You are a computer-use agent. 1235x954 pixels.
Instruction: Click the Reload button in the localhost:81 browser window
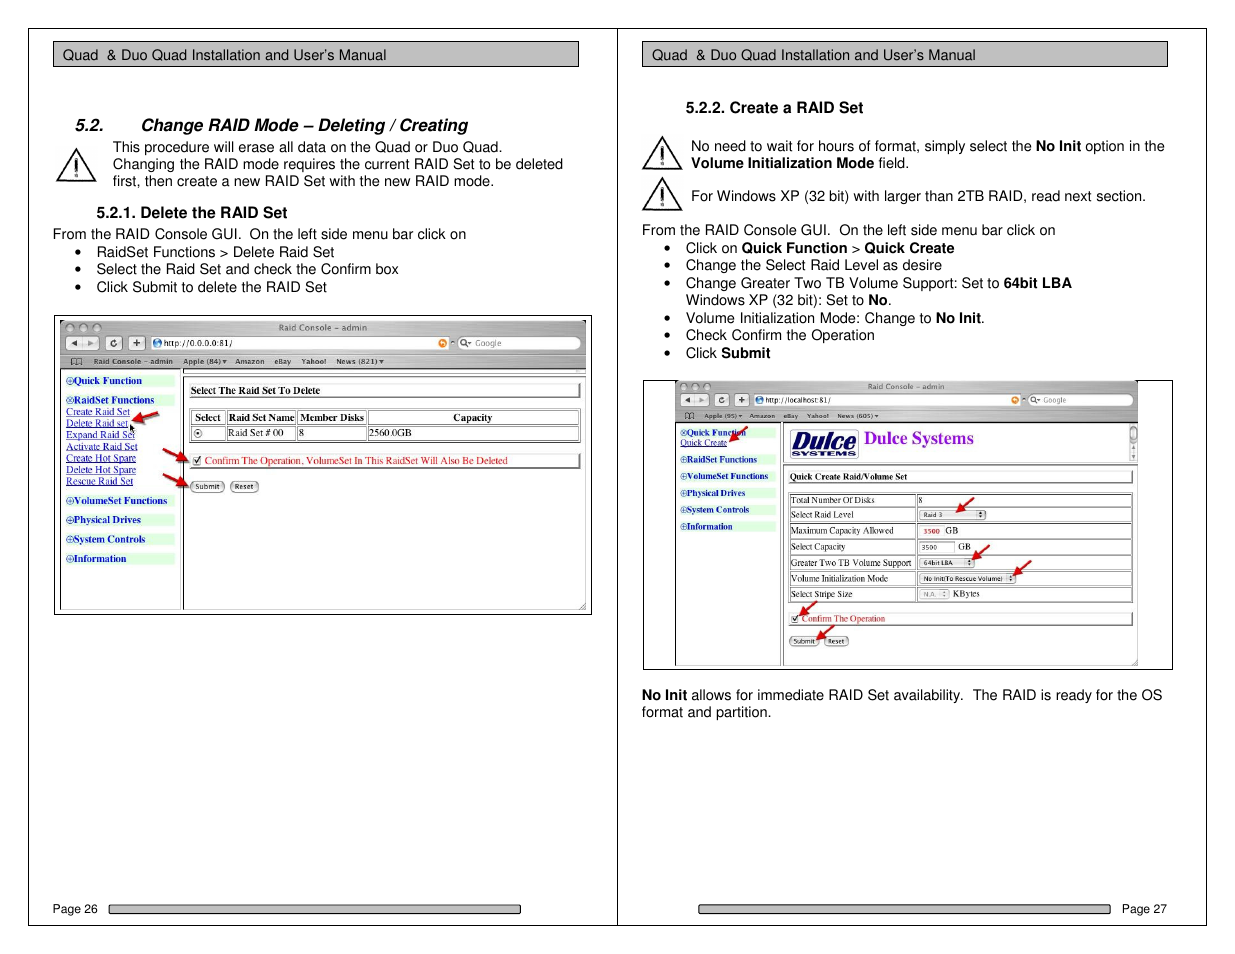(722, 400)
